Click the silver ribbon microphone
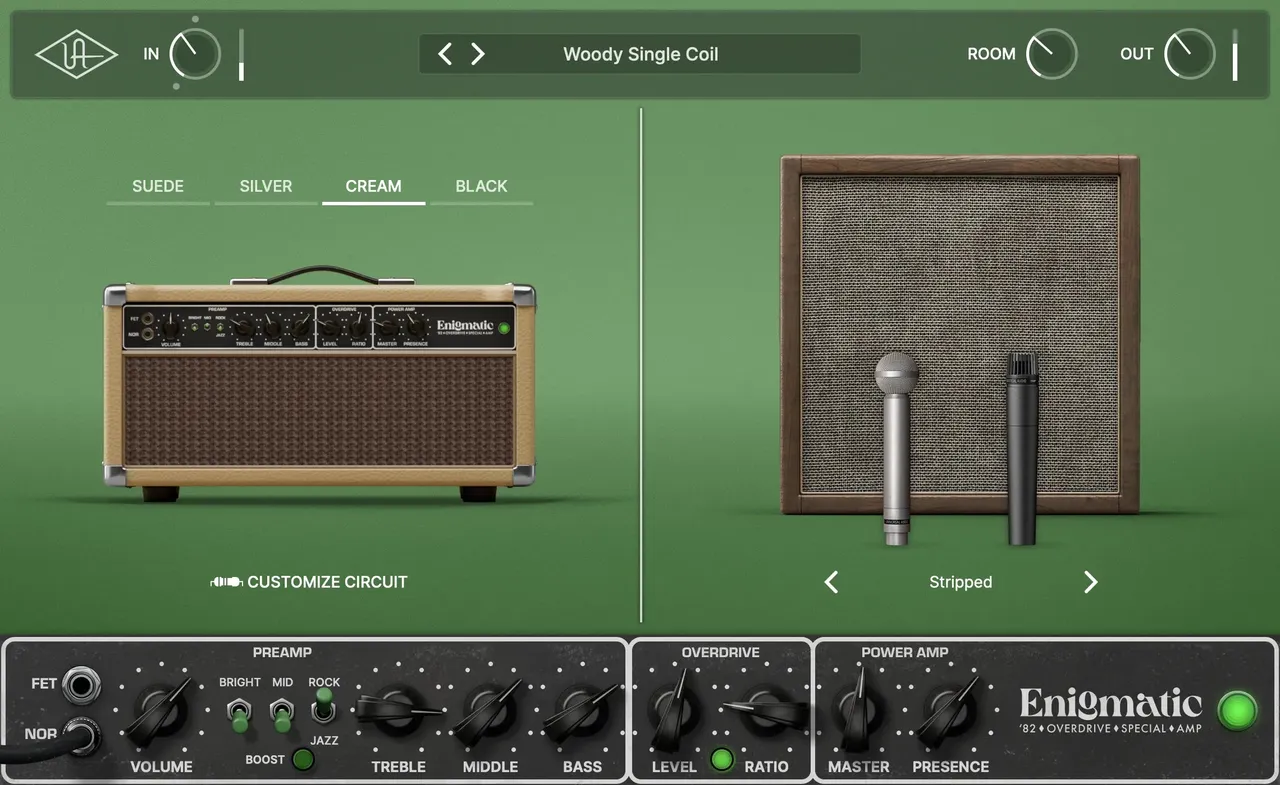This screenshot has height=785, width=1280. point(896,448)
